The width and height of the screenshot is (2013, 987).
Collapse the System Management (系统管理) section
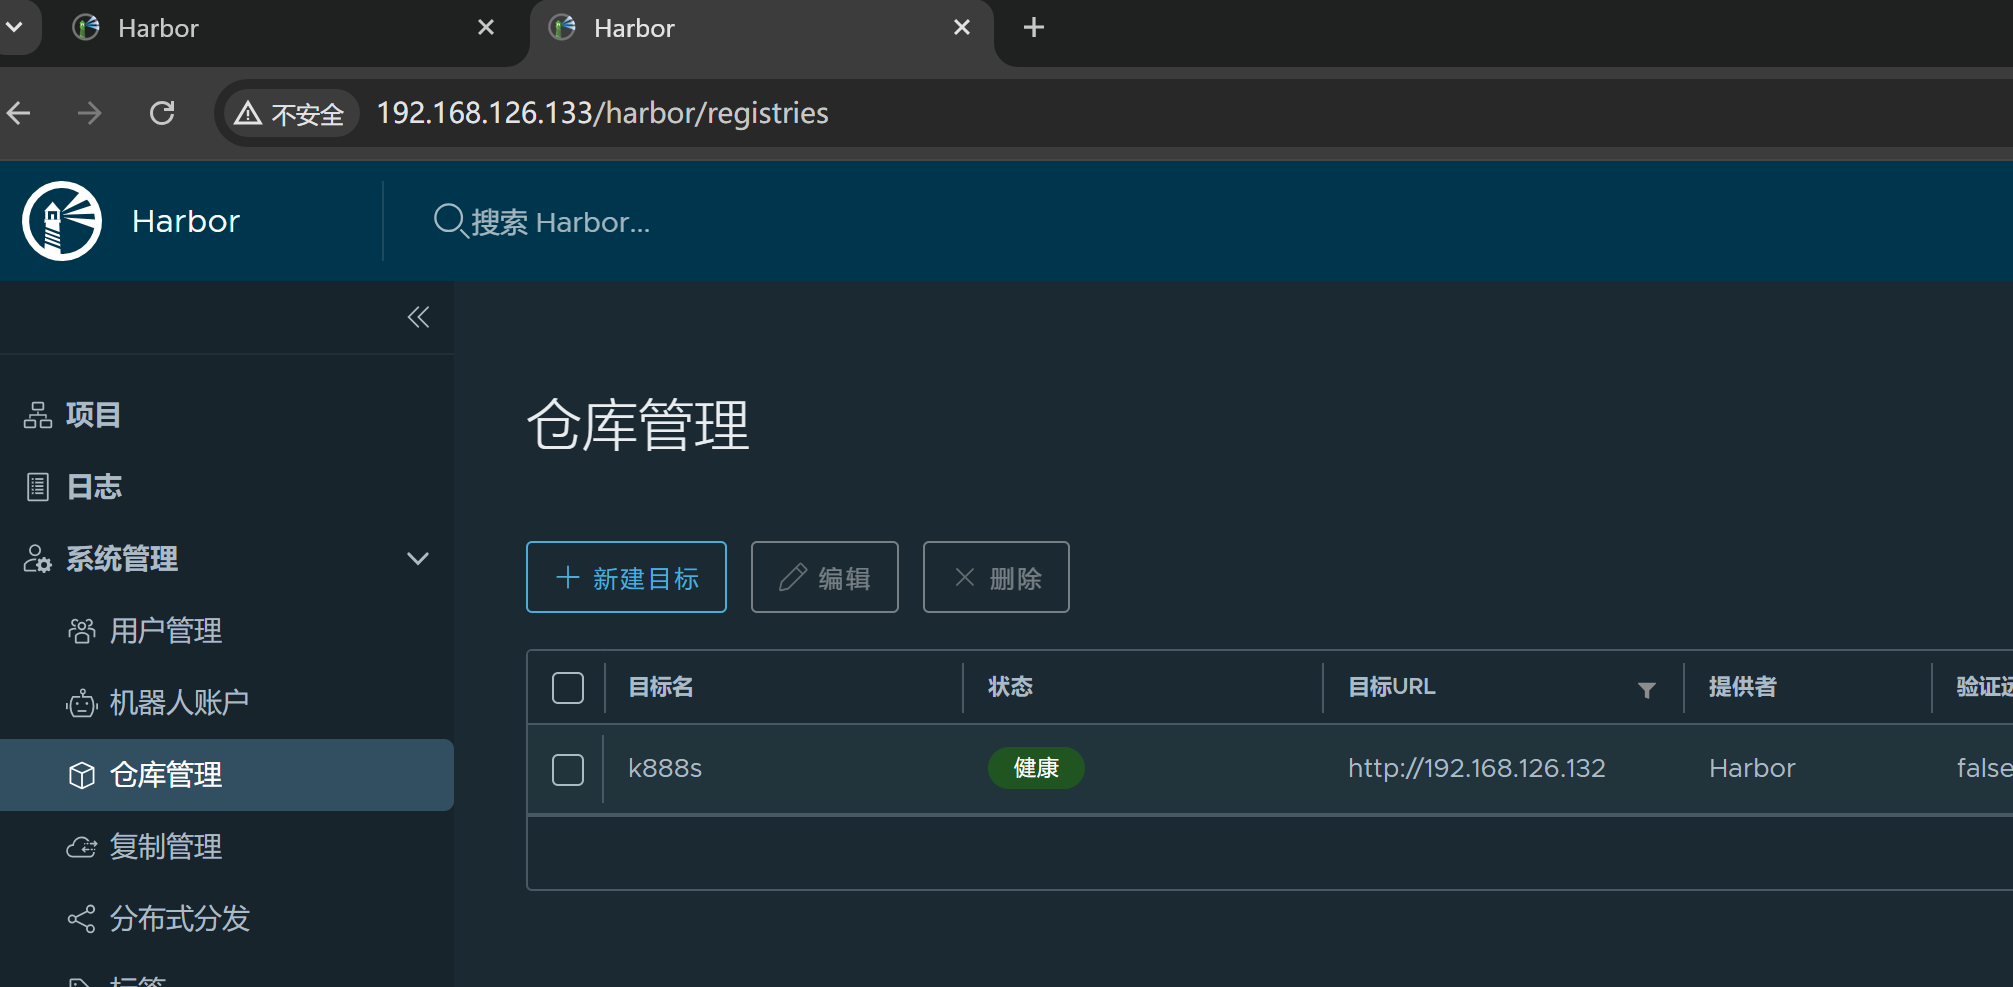click(418, 559)
